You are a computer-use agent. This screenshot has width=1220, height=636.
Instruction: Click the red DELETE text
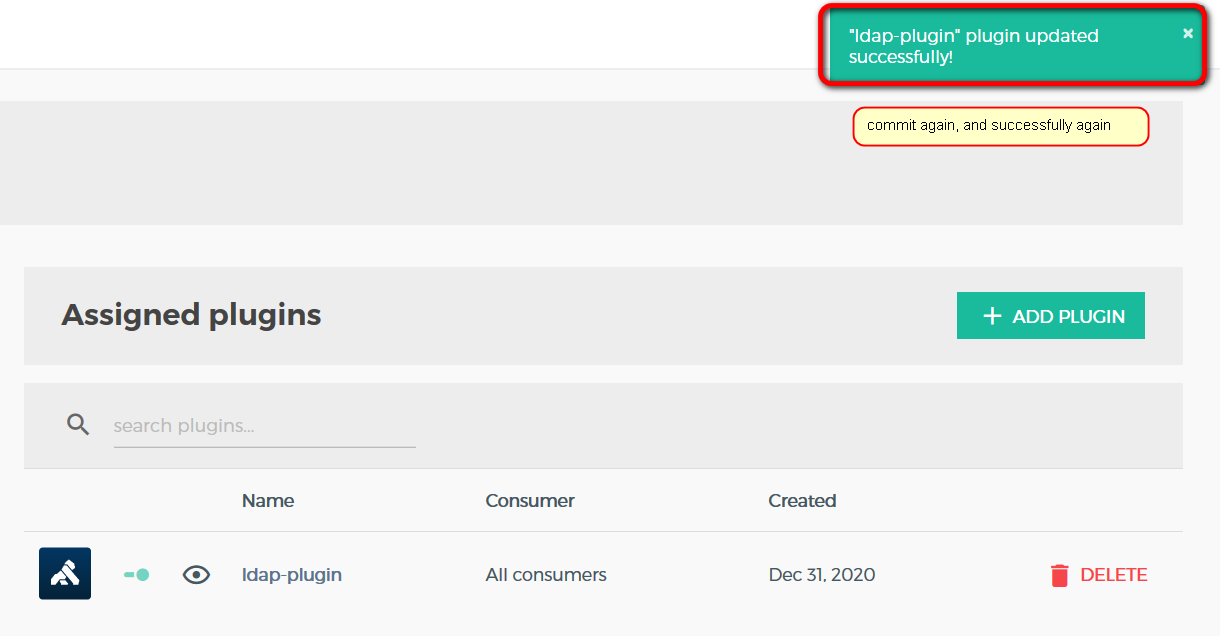coord(1114,575)
